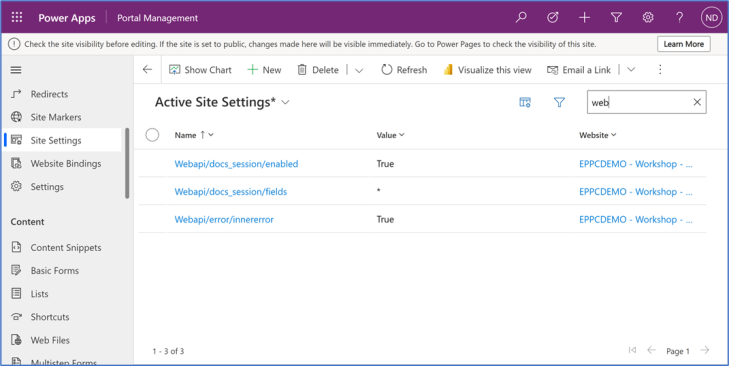Image resolution: width=729 pixels, height=366 pixels.
Task: Click Delete in command bar
Action: pos(318,70)
